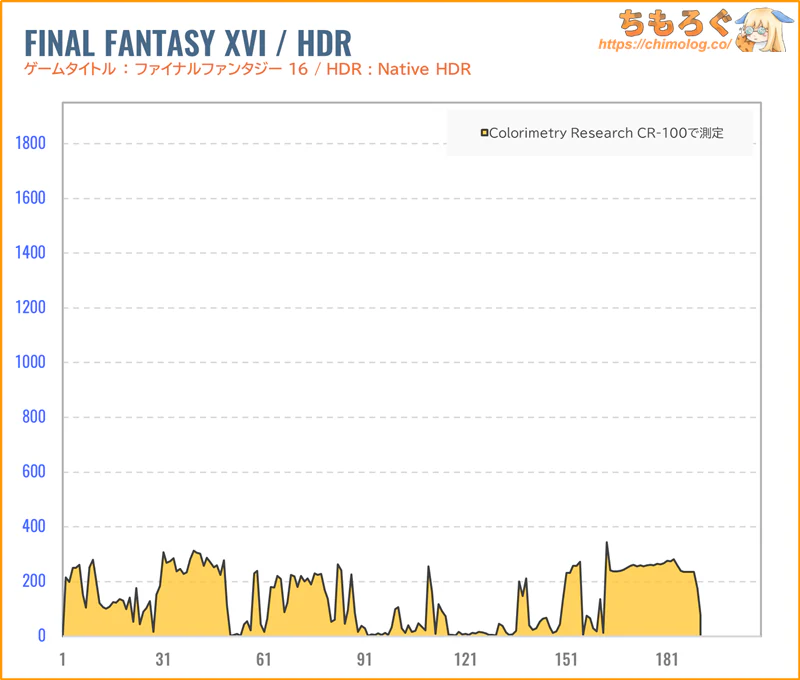Click the yellow legend color swatch
800x680 pixels.
(x=484, y=133)
